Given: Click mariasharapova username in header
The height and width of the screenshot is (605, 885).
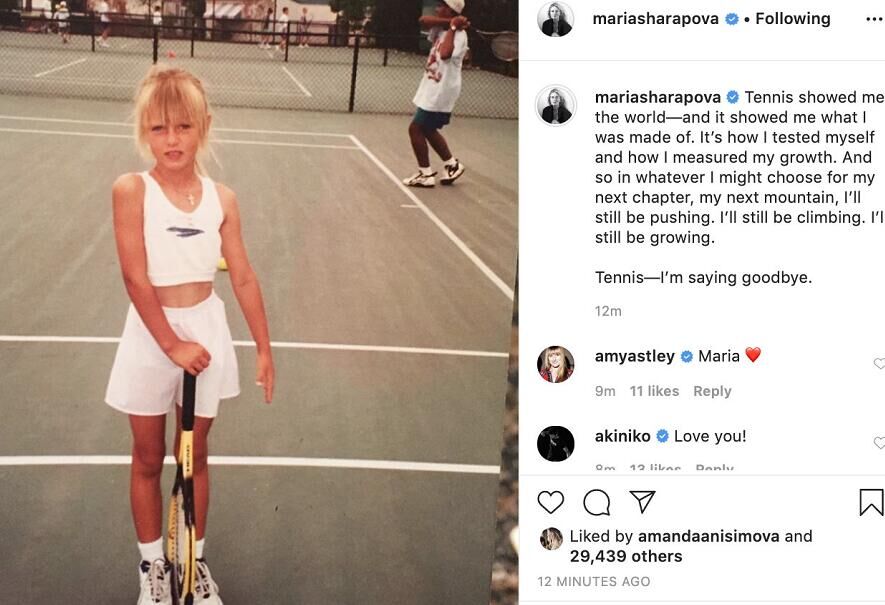Looking at the screenshot, I should (655, 19).
